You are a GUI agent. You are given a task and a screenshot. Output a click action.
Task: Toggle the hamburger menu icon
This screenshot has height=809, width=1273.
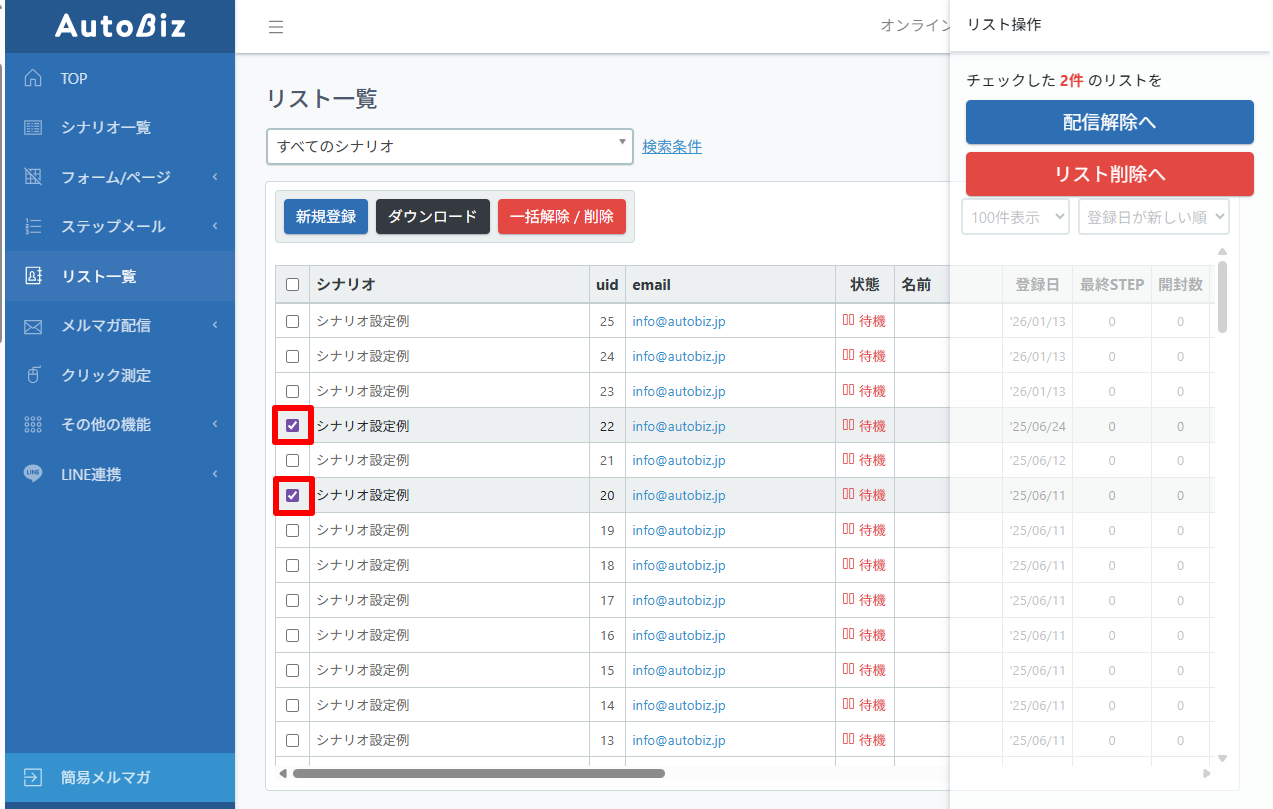click(276, 27)
